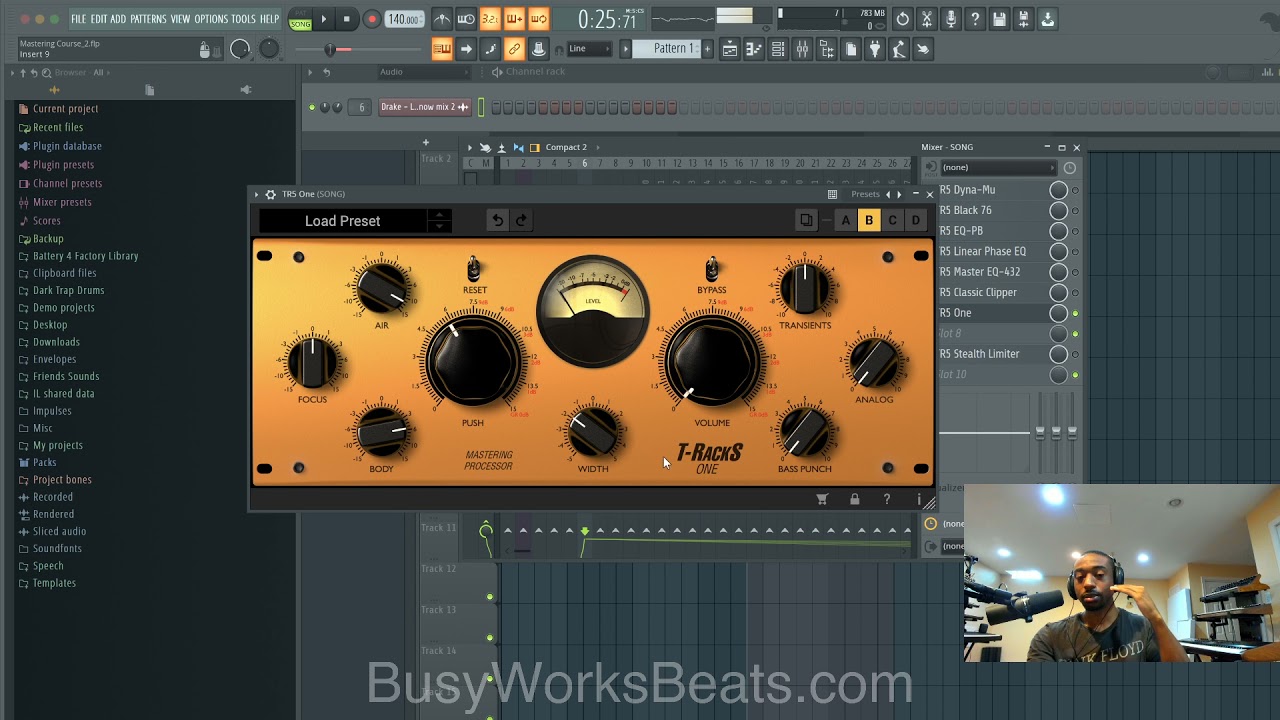The height and width of the screenshot is (720, 1280).
Task: Toggle the recording countdown icon
Action: coord(490,19)
